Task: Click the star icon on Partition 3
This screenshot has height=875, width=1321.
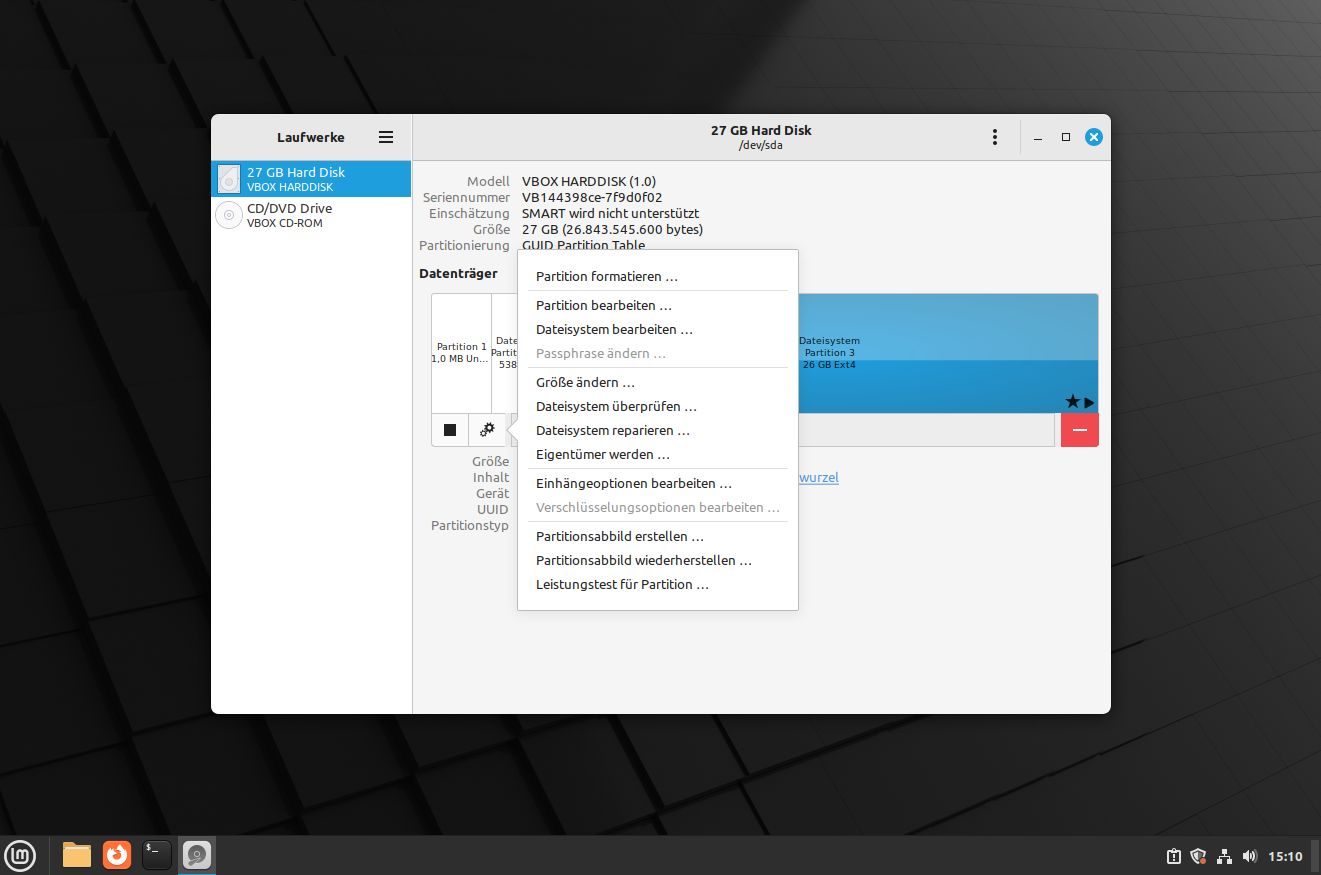Action: coord(1072,401)
